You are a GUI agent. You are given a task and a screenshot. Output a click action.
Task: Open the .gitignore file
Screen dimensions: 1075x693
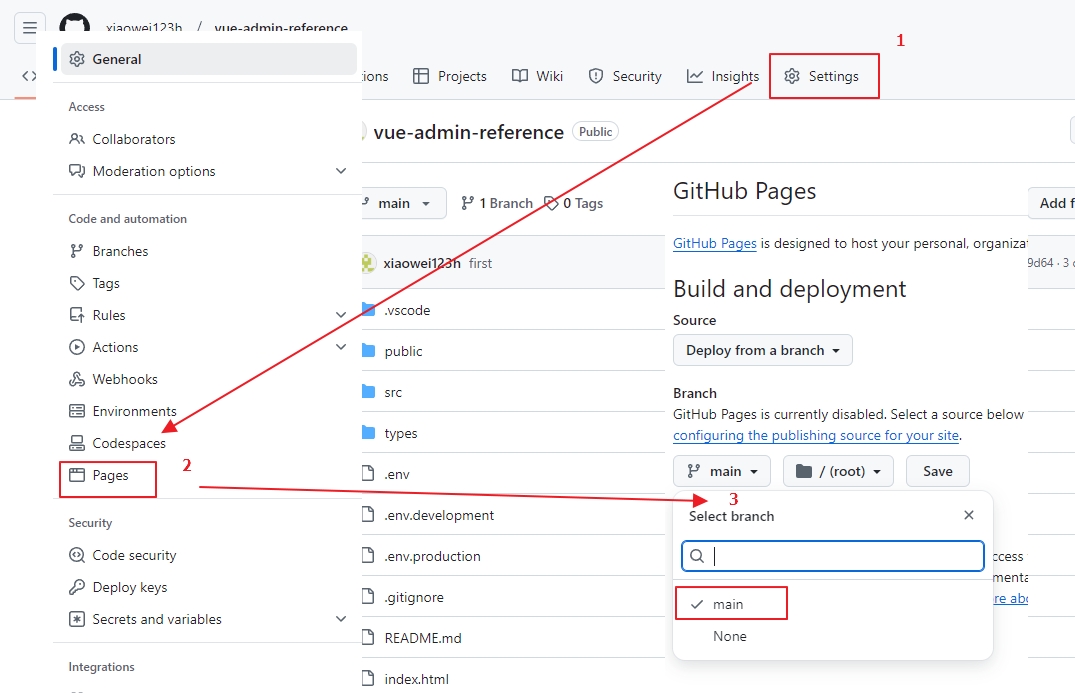tap(414, 597)
